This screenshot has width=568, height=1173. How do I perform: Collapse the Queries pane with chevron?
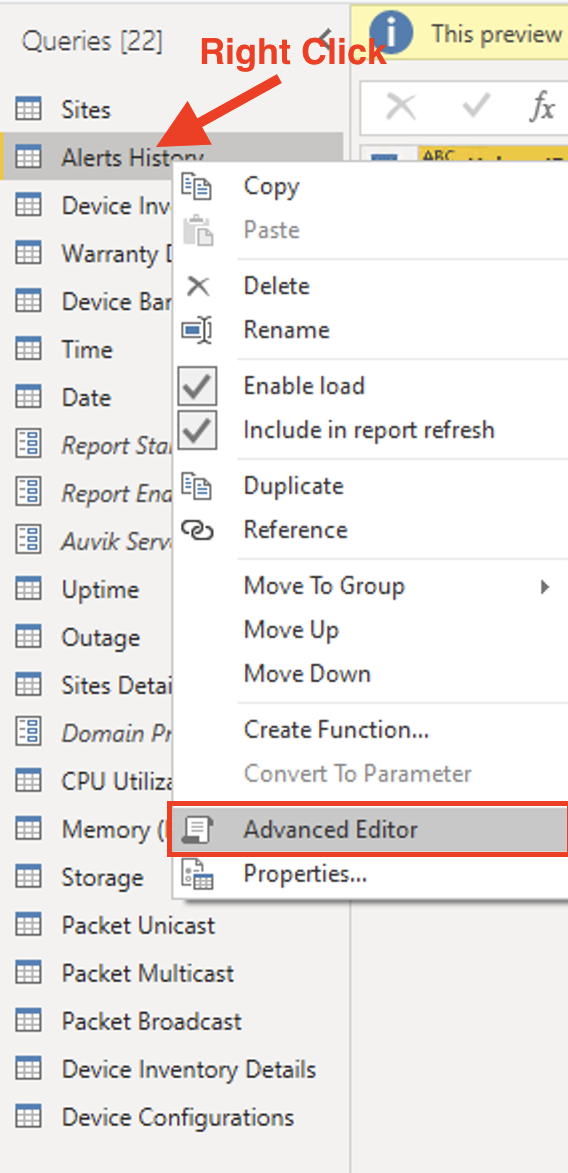326,35
